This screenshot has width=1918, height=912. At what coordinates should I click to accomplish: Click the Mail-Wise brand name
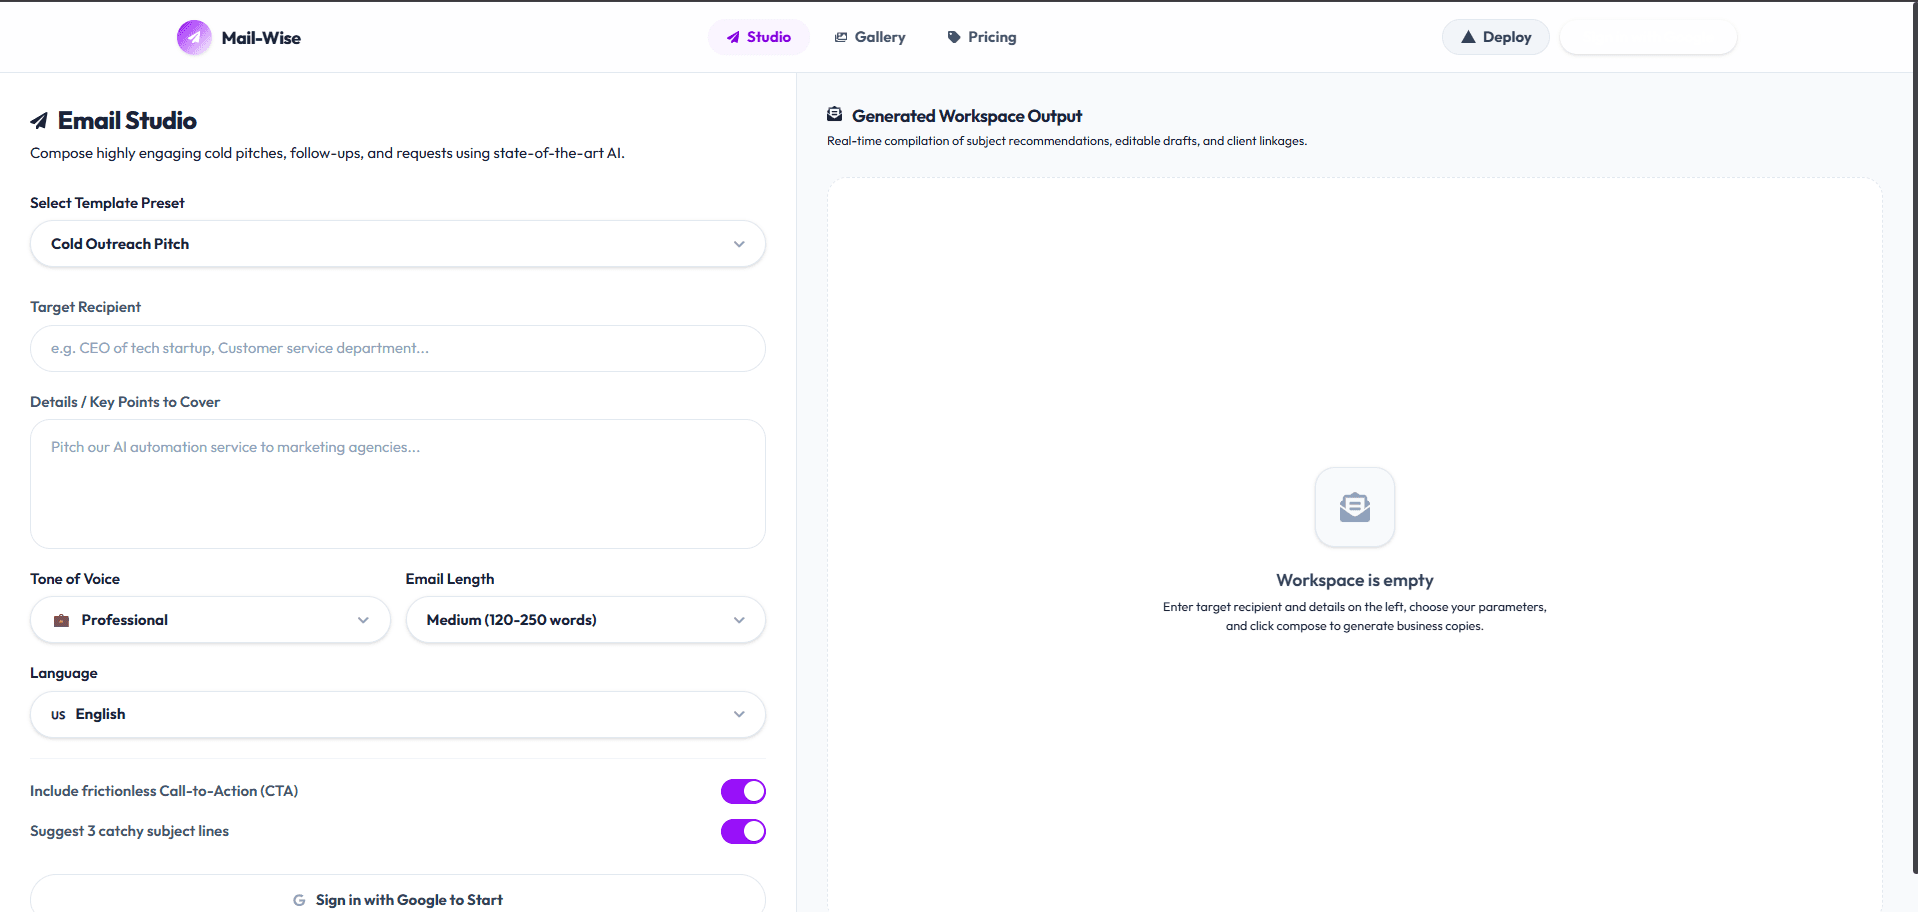(261, 38)
